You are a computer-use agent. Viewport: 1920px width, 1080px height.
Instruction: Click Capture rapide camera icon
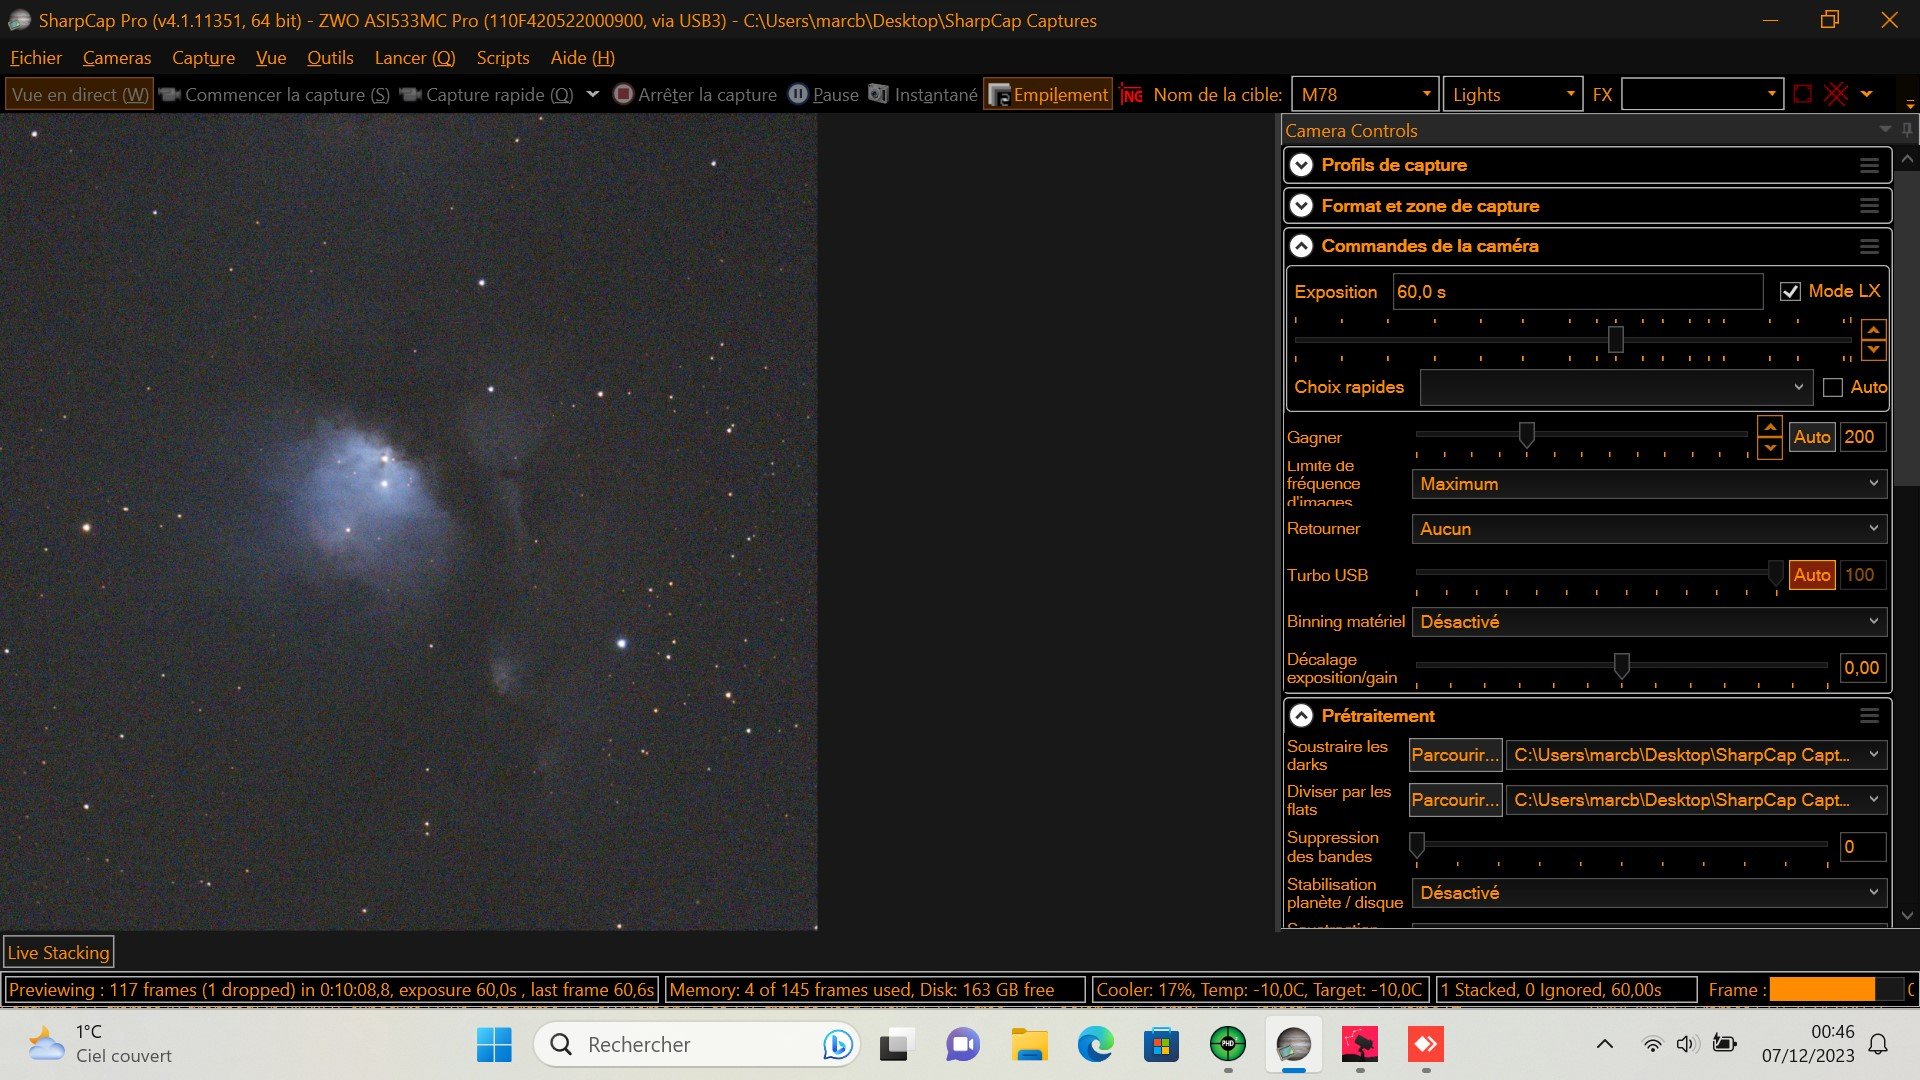point(410,94)
